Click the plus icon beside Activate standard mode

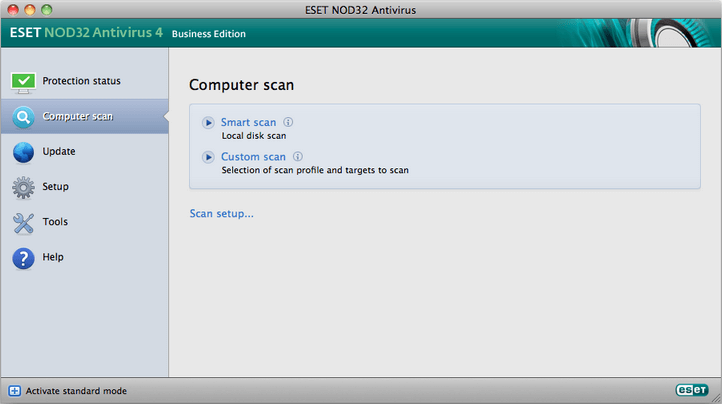[14, 391]
